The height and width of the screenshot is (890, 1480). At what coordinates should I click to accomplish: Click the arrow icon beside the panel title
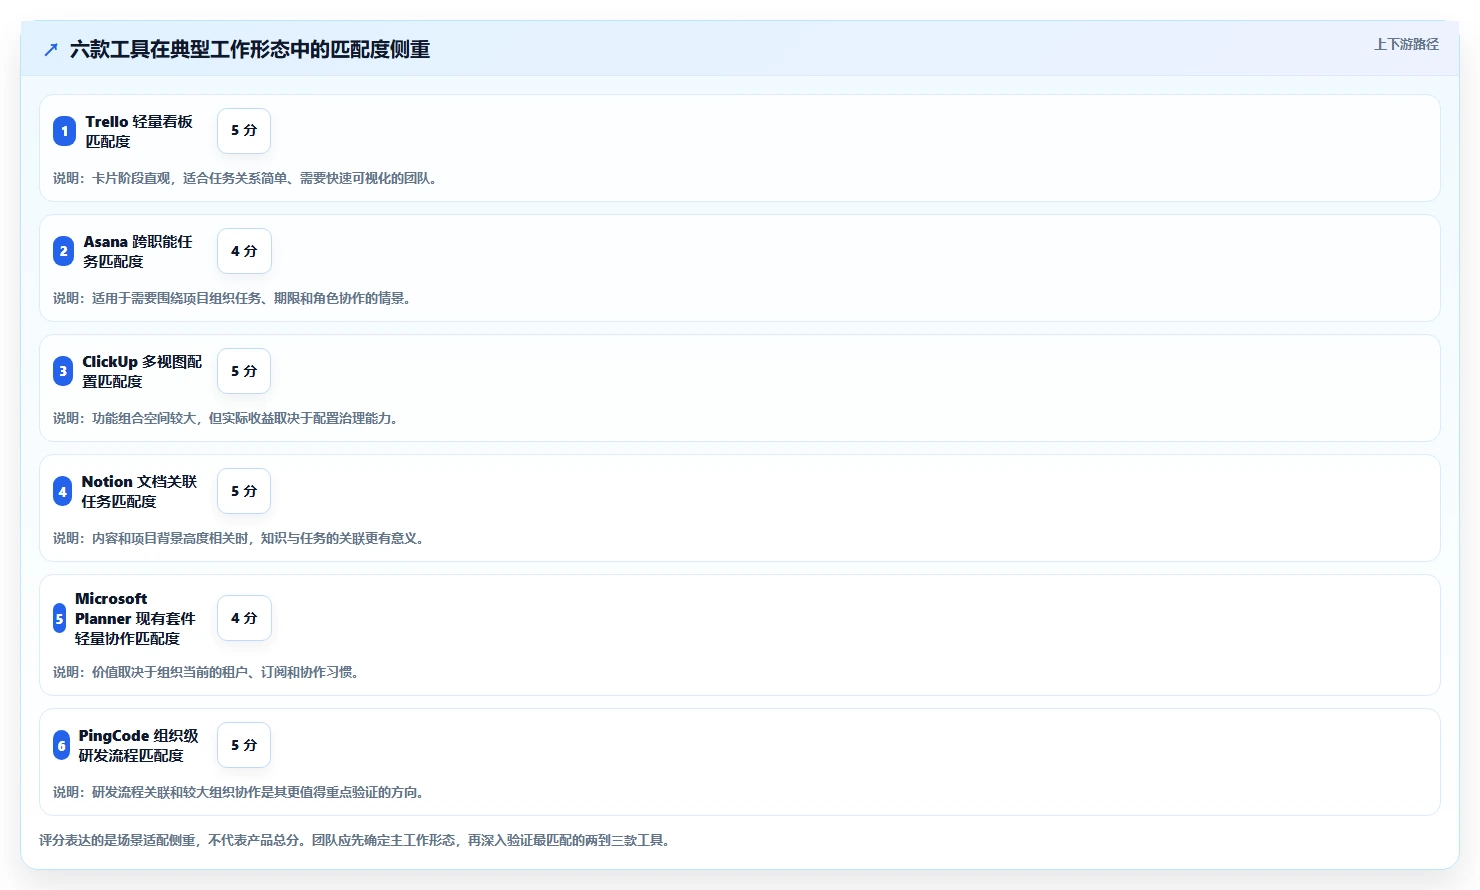[x=51, y=49]
